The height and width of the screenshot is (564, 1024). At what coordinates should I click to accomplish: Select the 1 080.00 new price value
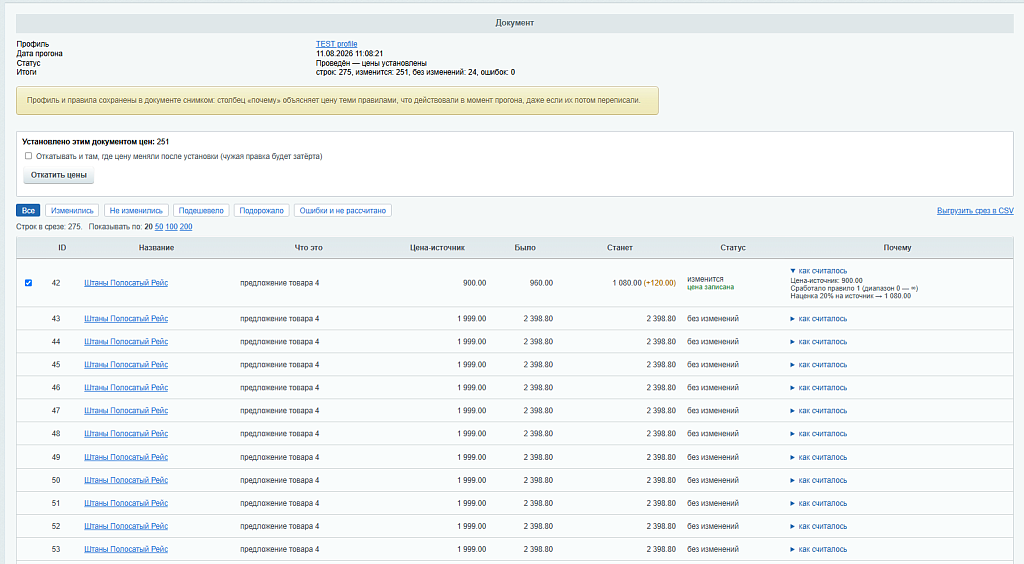[627, 283]
